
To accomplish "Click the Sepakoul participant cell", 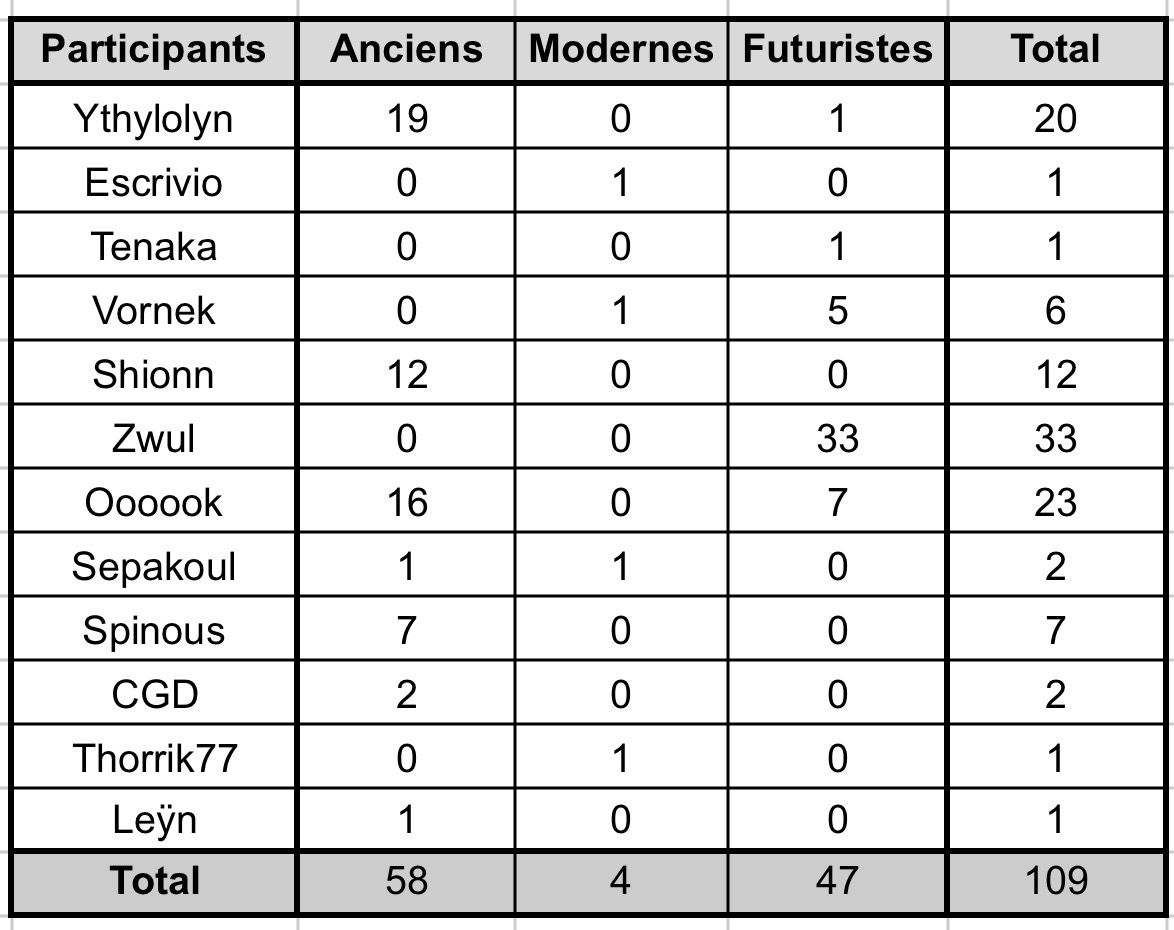I will click(x=154, y=566).
